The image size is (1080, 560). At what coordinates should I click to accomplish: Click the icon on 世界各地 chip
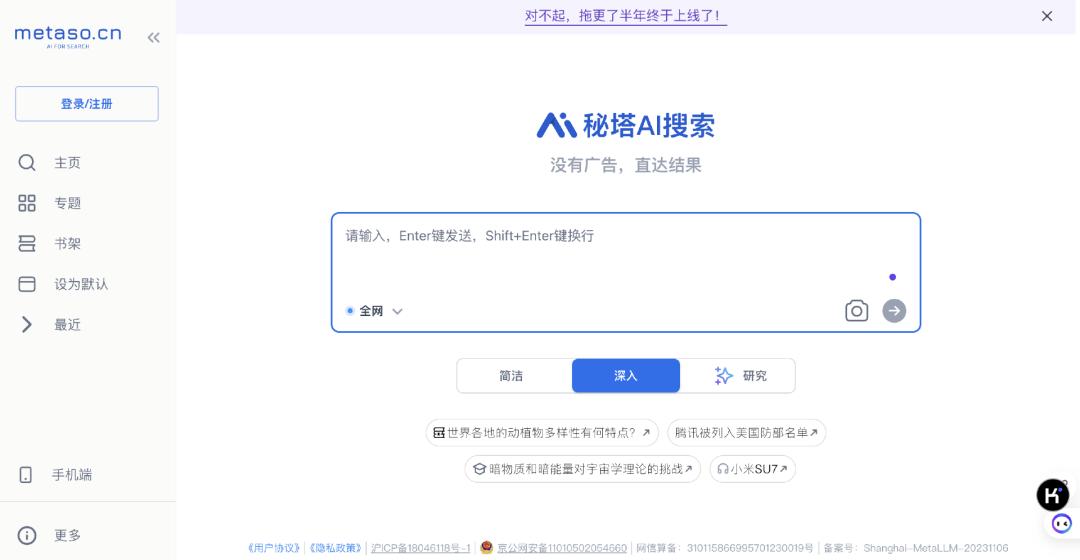point(439,433)
